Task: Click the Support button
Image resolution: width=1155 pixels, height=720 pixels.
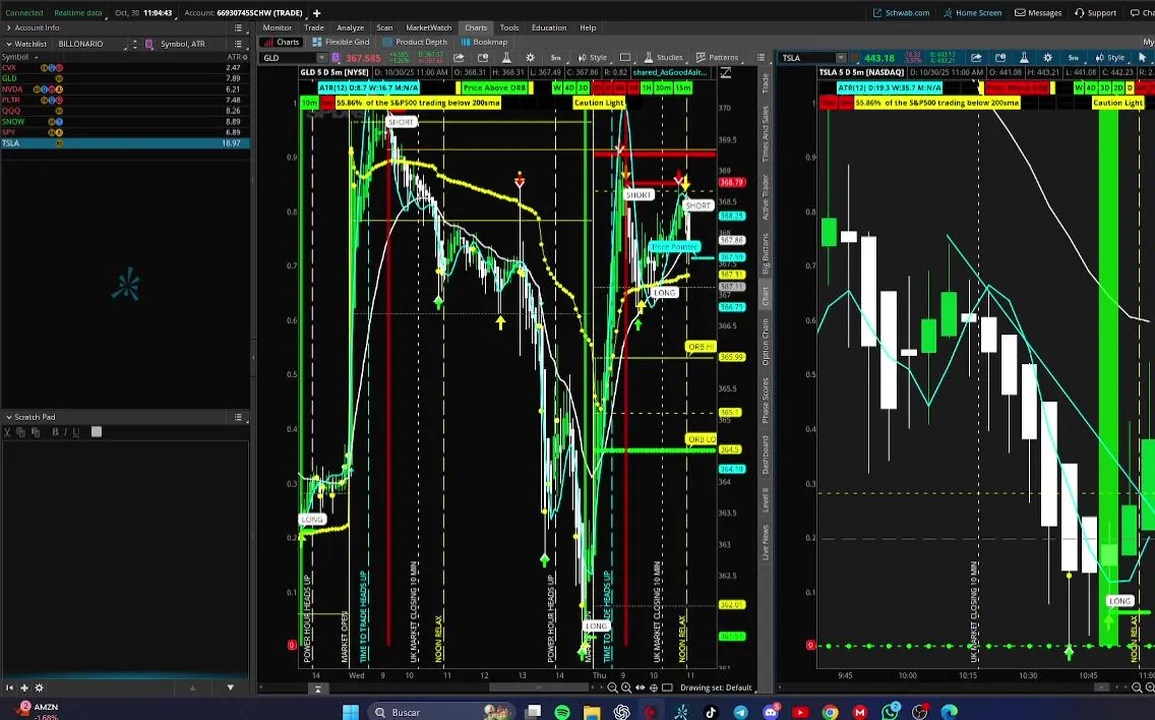Action: [1095, 13]
